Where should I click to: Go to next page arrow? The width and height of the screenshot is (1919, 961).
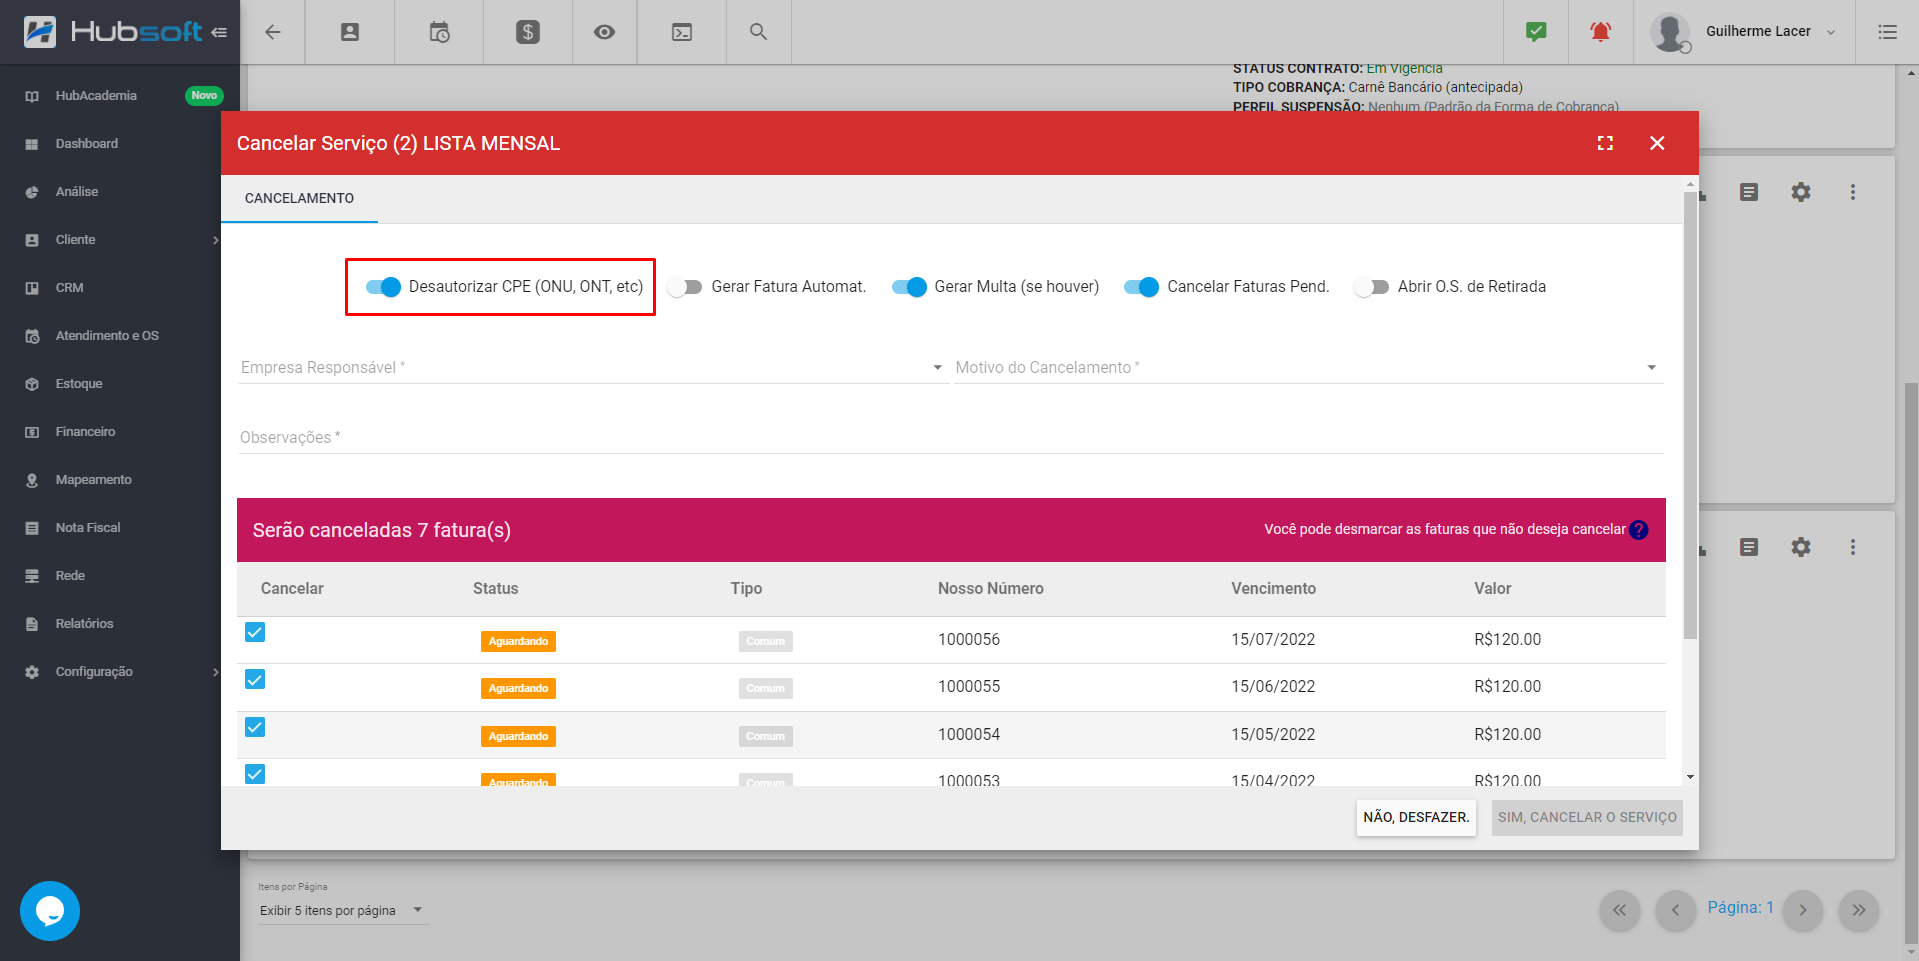(x=1803, y=910)
